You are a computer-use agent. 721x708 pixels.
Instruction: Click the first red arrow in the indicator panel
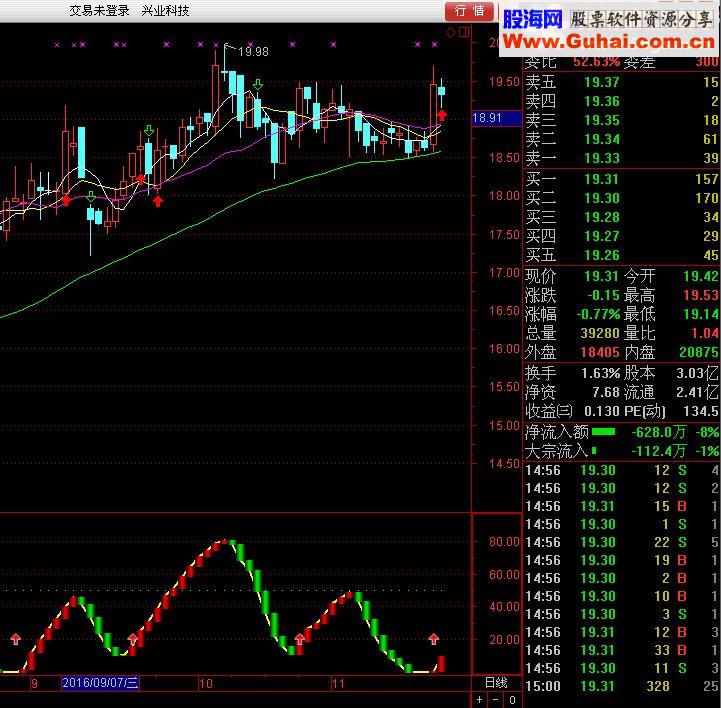(x=16, y=639)
